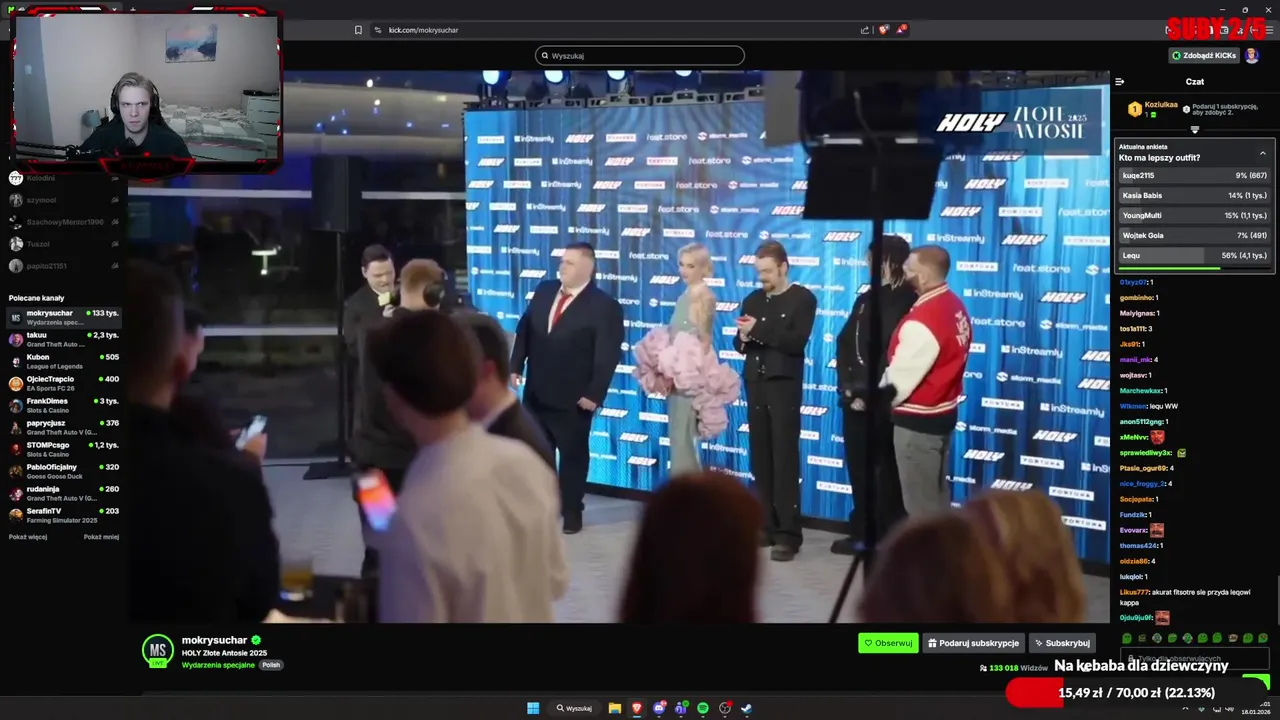Open takuu recommended channel

(64, 339)
